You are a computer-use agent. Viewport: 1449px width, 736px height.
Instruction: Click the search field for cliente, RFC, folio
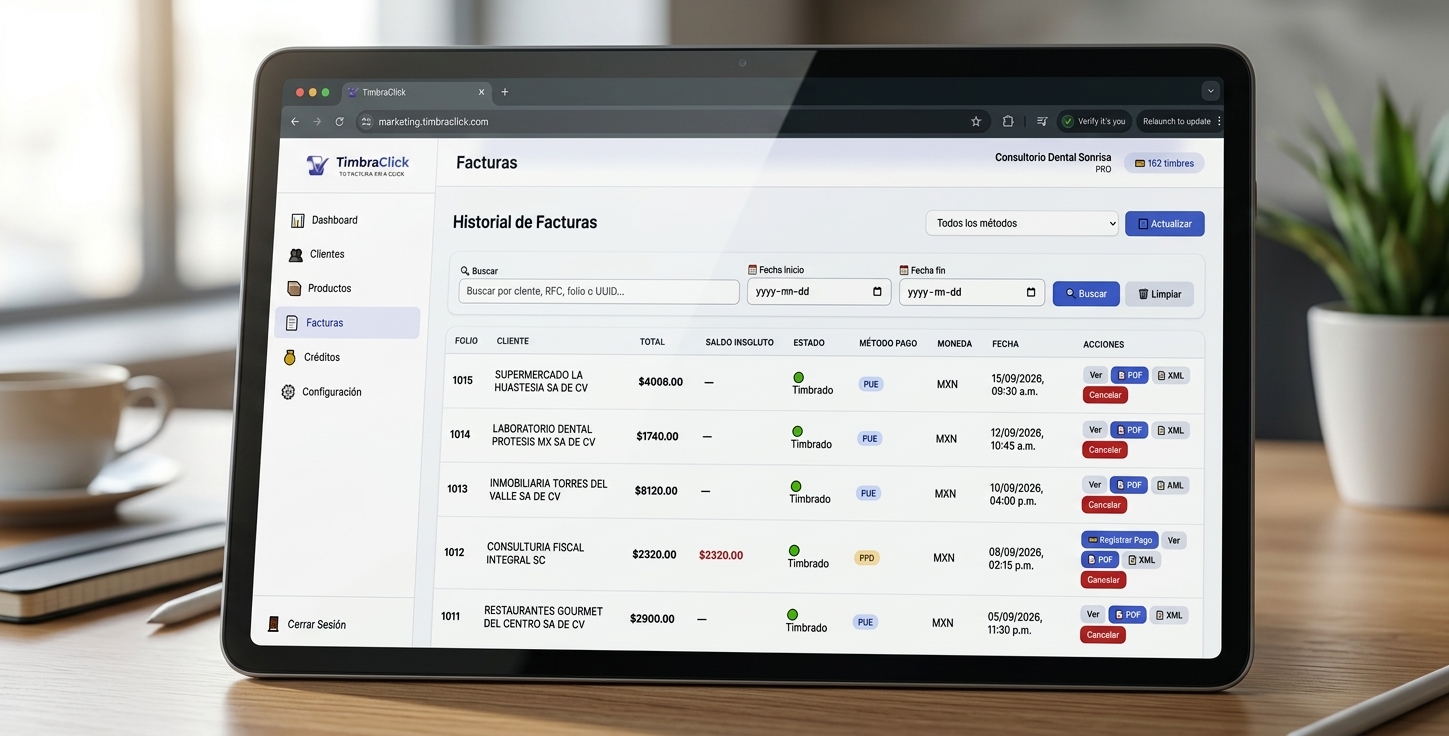[599, 291]
